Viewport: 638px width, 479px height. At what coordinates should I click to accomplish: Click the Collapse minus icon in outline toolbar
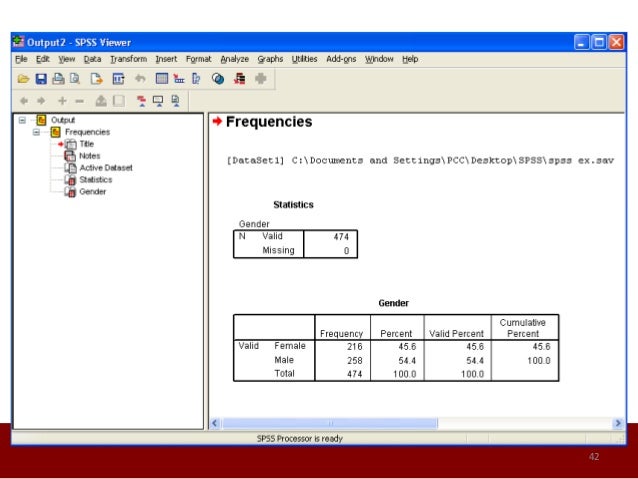80,101
